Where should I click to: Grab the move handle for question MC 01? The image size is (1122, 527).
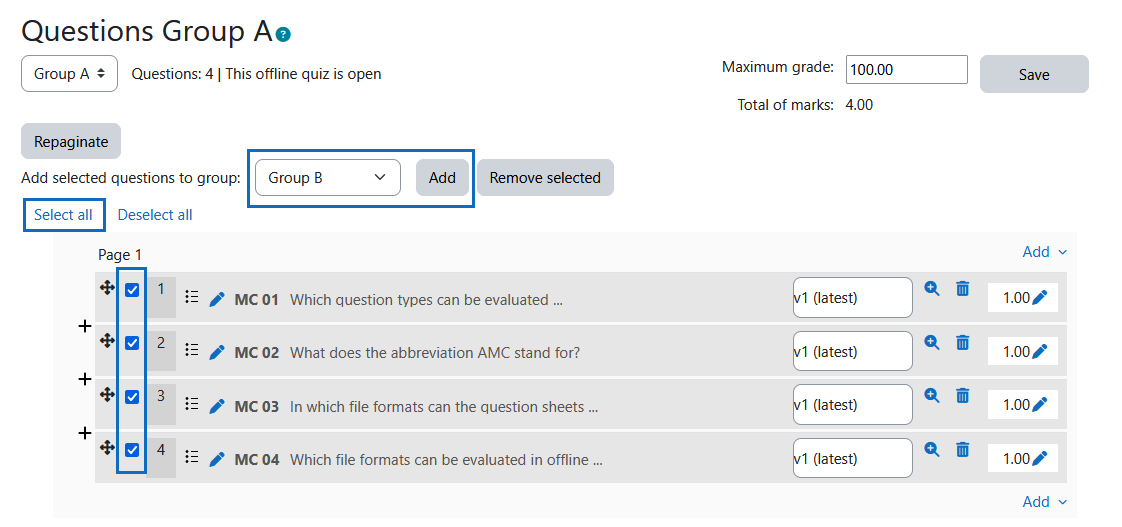tap(107, 288)
